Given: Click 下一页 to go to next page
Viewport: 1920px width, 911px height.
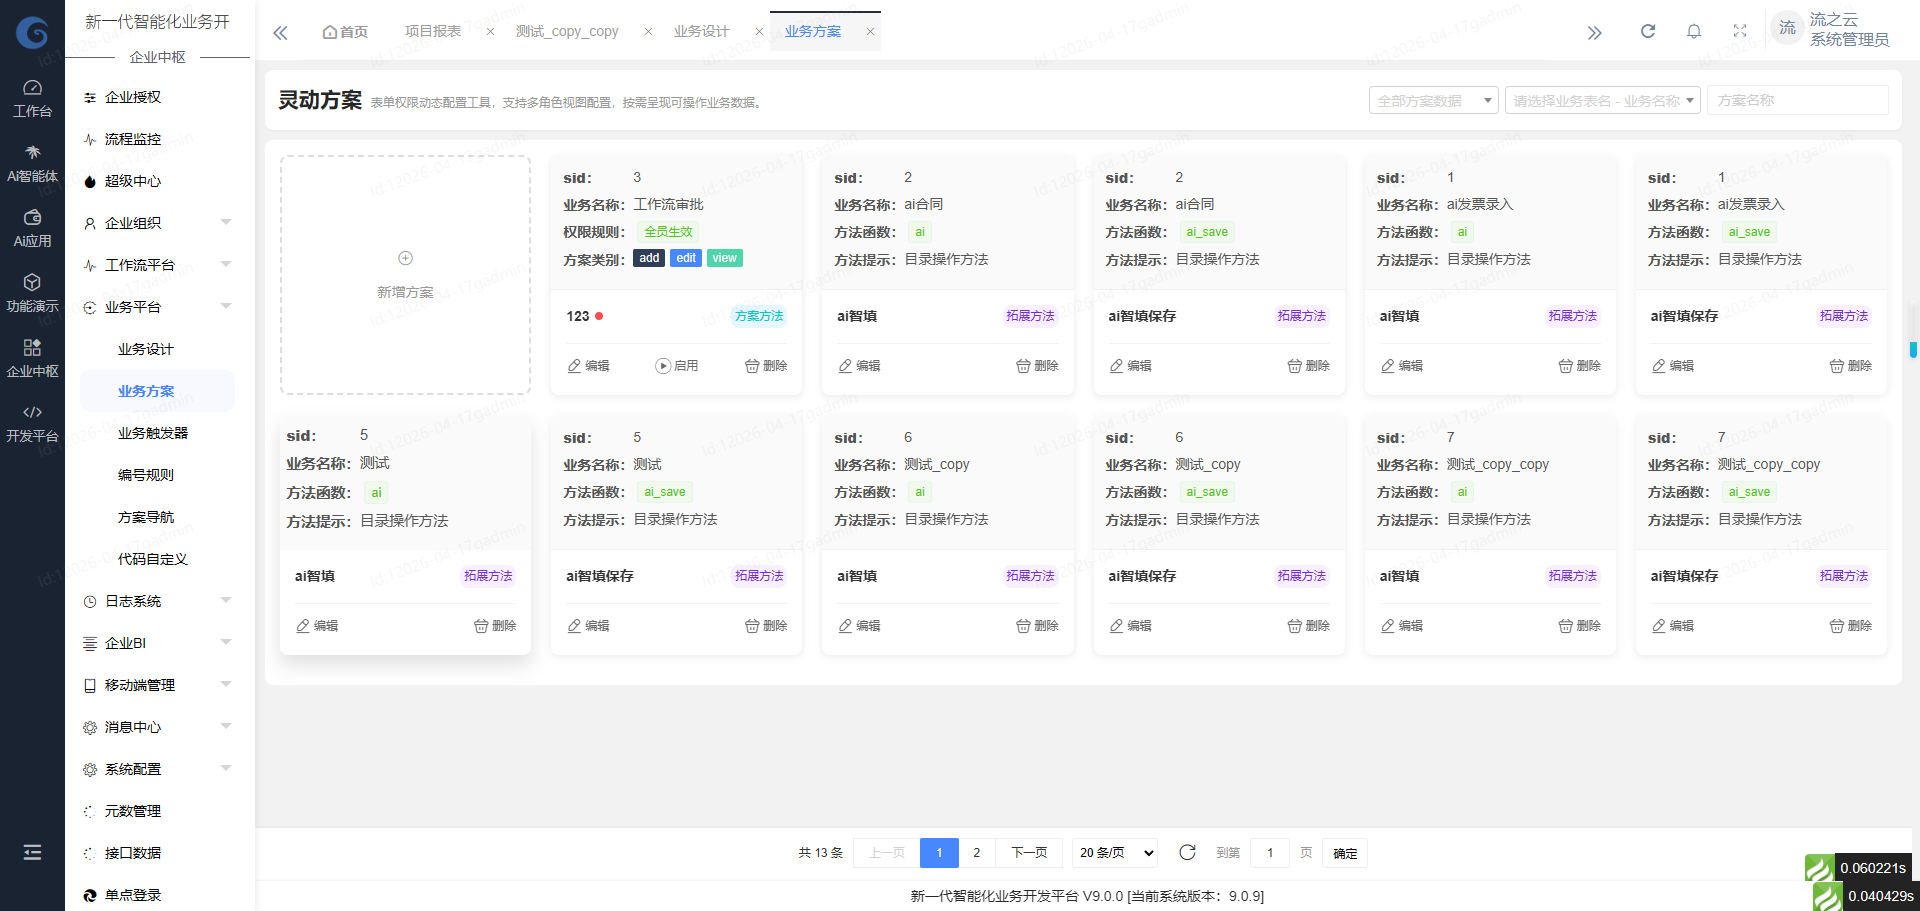Looking at the screenshot, I should click(x=1029, y=853).
